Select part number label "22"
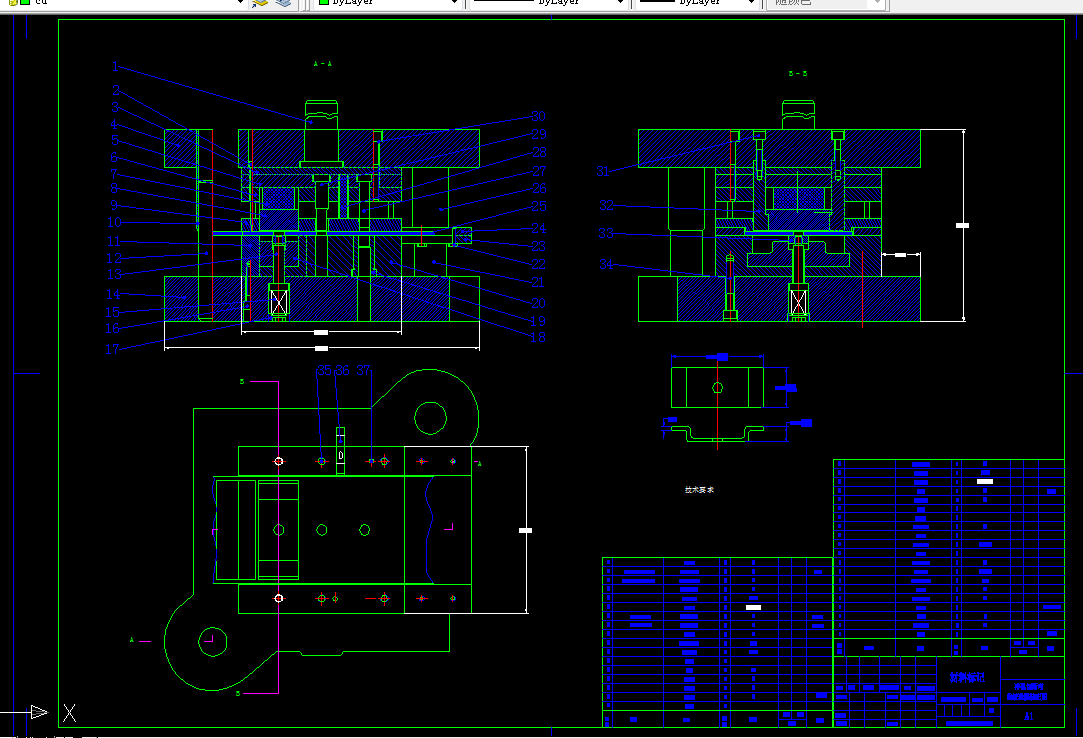 click(539, 264)
